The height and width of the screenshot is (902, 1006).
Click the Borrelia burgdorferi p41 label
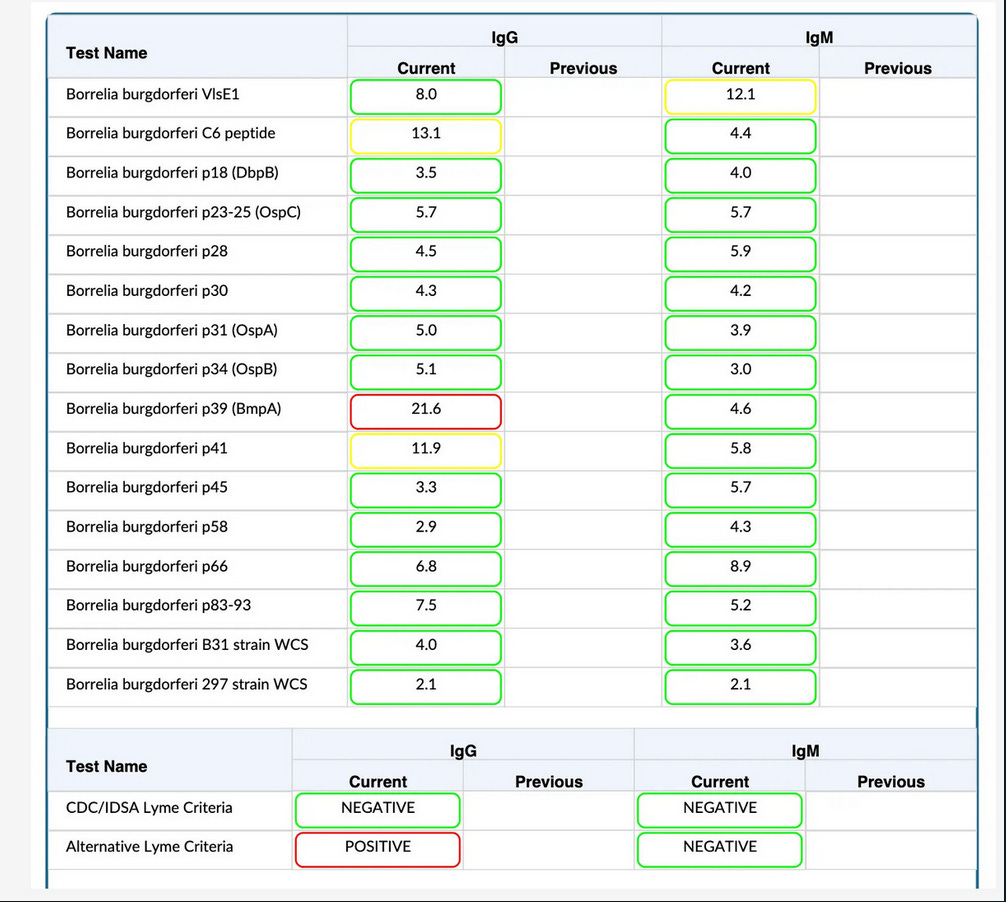coord(147,448)
